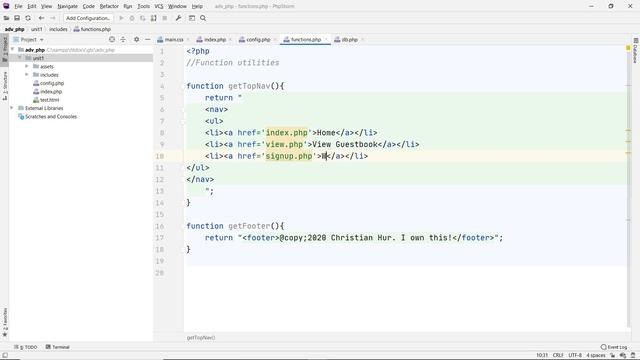
Task: Open the TODO tool window
Action: pos(25,347)
